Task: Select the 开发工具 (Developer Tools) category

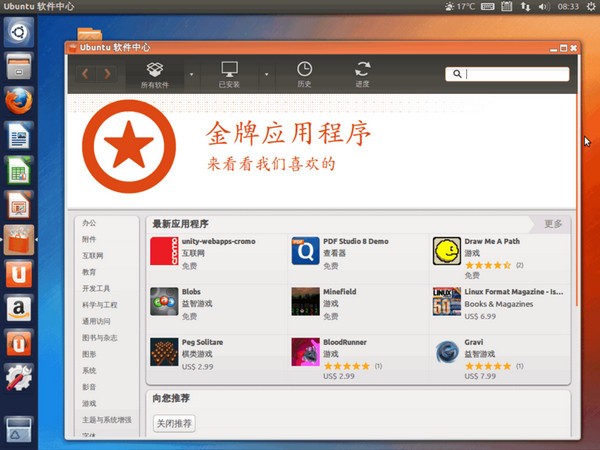Action: pyautogui.click(x=96, y=289)
